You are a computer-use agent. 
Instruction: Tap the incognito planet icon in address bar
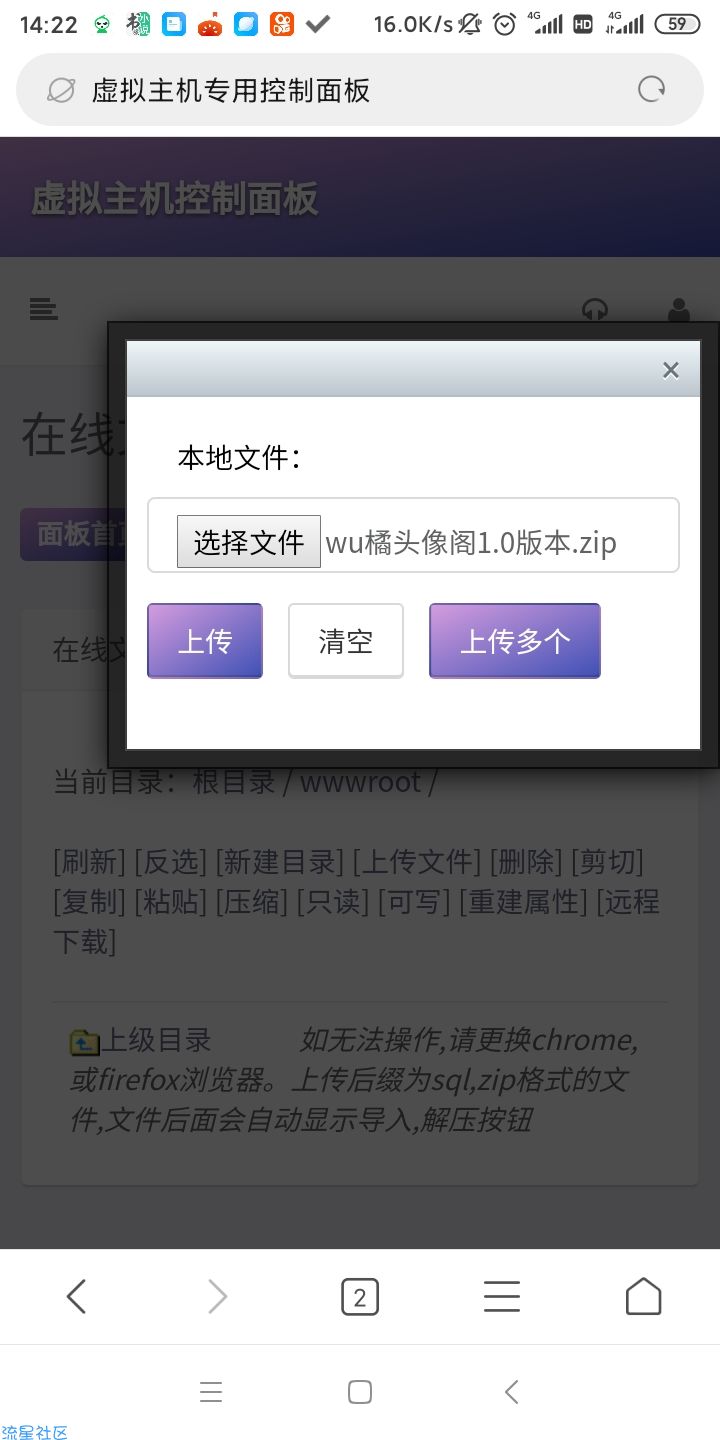pyautogui.click(x=61, y=90)
